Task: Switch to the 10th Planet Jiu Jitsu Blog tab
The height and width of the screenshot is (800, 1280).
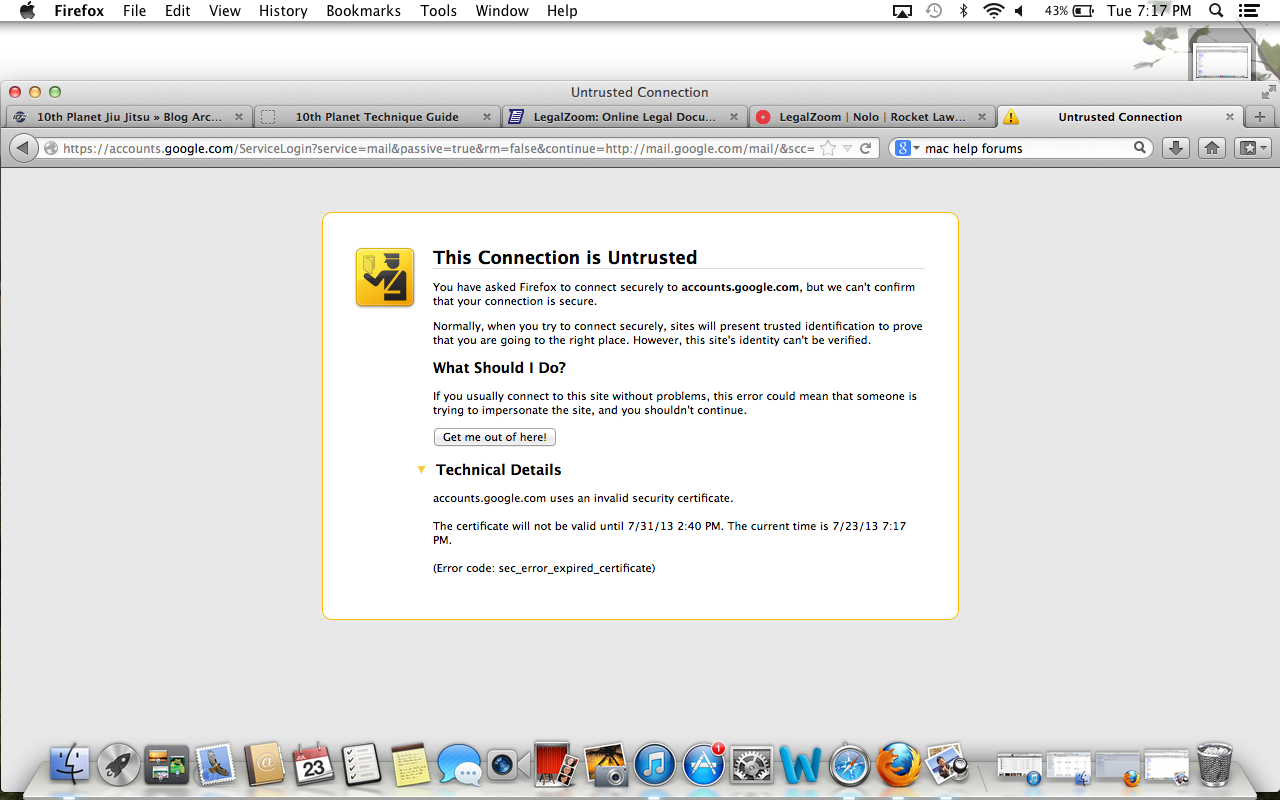Action: coord(128,117)
